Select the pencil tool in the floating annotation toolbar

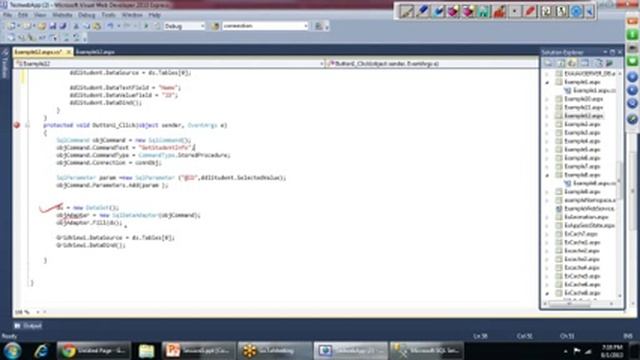406,11
